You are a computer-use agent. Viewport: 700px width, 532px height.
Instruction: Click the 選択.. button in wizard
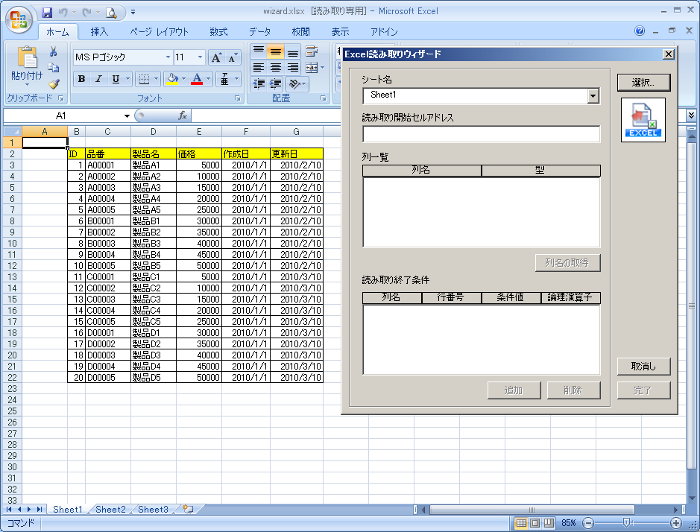[x=643, y=82]
